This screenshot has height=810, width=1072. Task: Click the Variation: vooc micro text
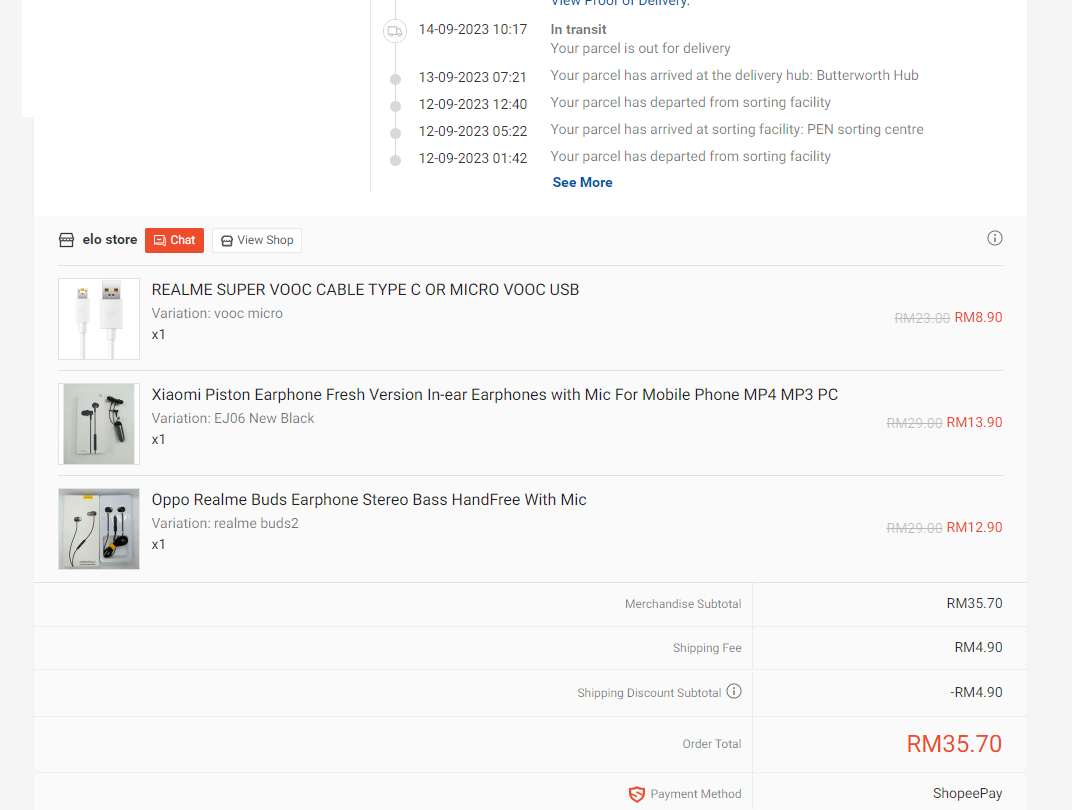point(217,313)
